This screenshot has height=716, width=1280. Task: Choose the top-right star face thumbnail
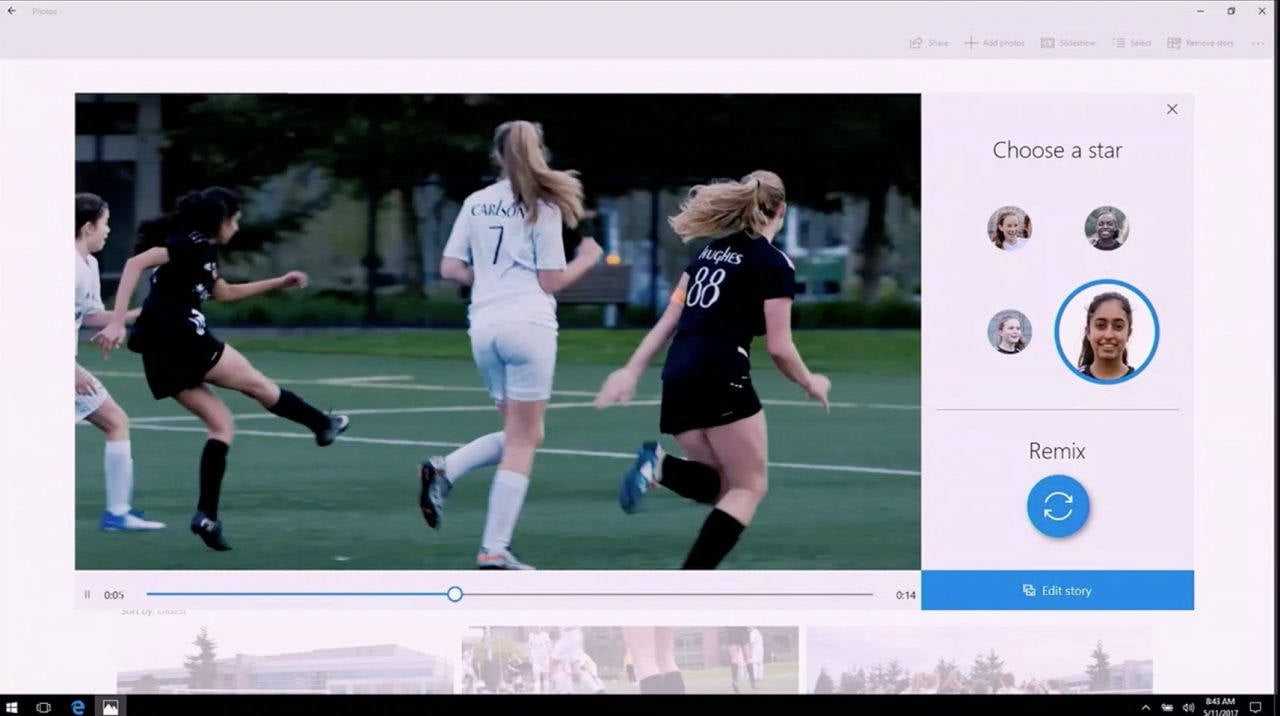pyautogui.click(x=1106, y=228)
